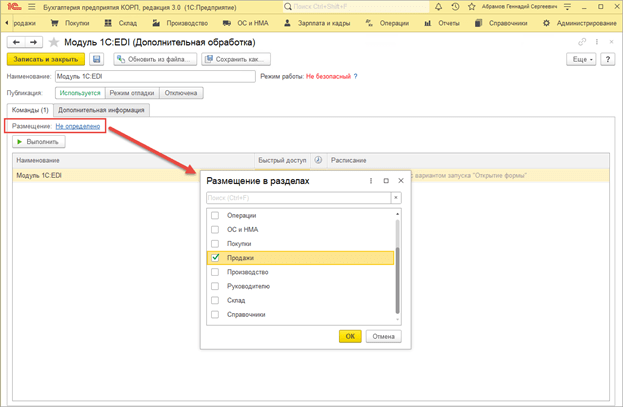This screenshot has width=624, height=408.
Task: Open Покупки section
Action: 70,23
